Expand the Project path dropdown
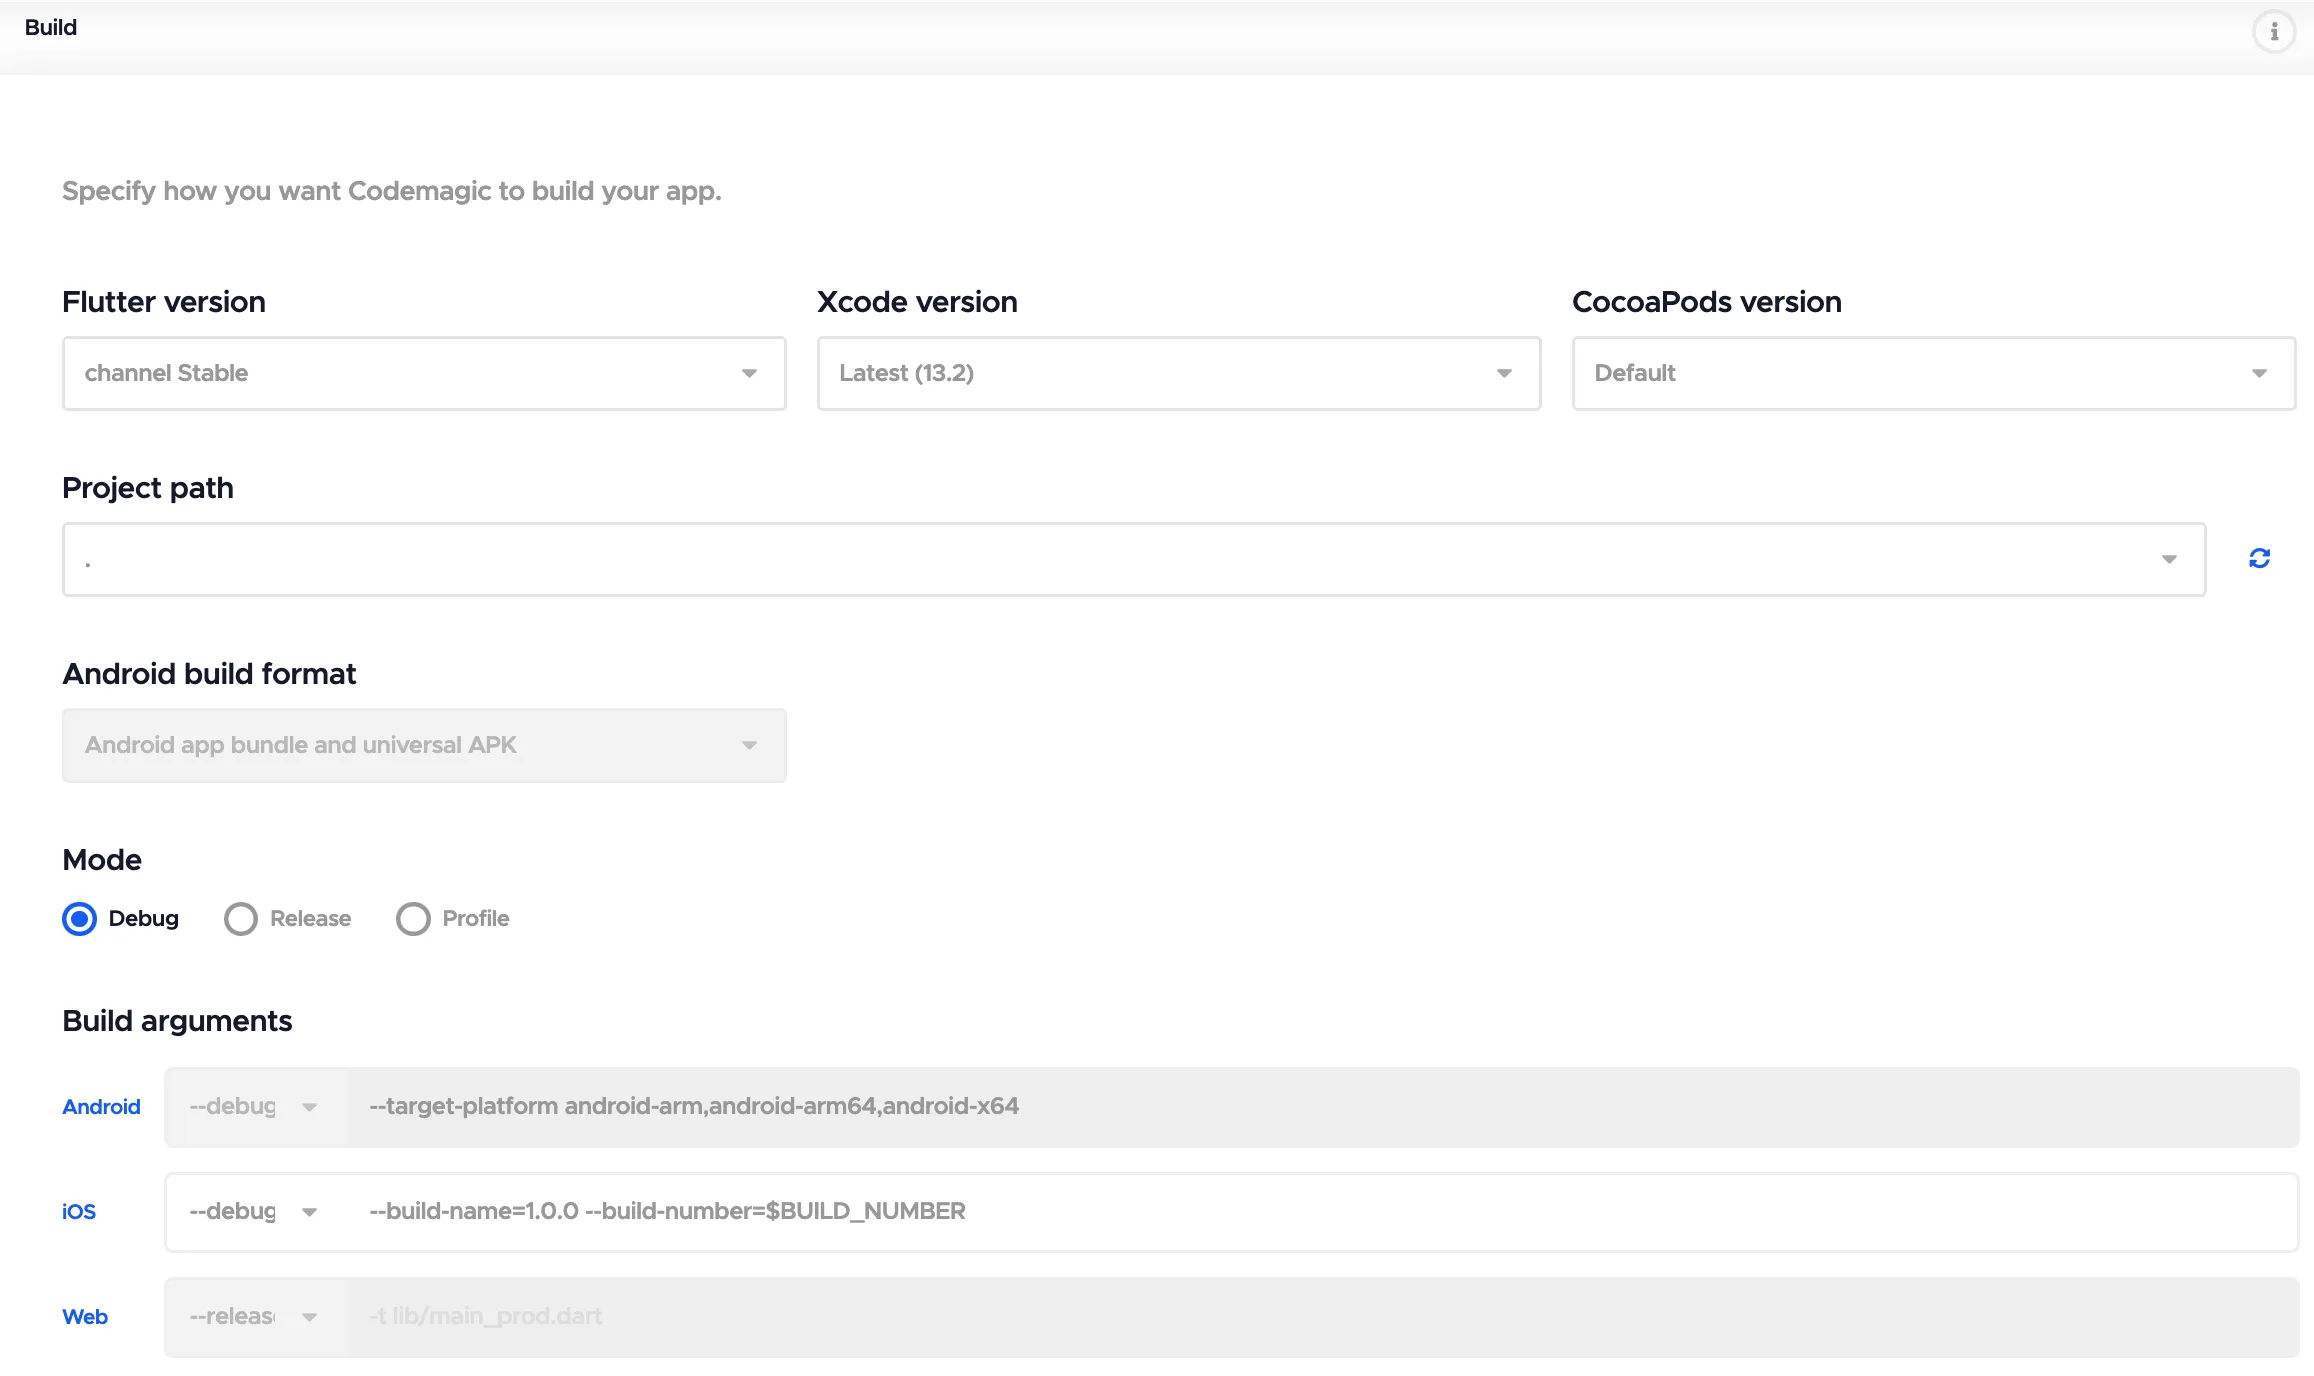The height and width of the screenshot is (1376, 2314). tap(1134, 559)
